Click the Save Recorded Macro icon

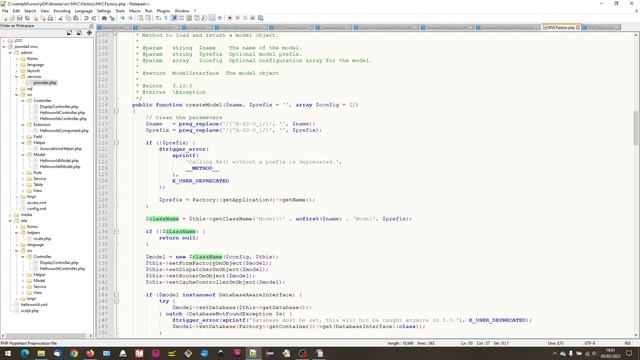coord(260,18)
